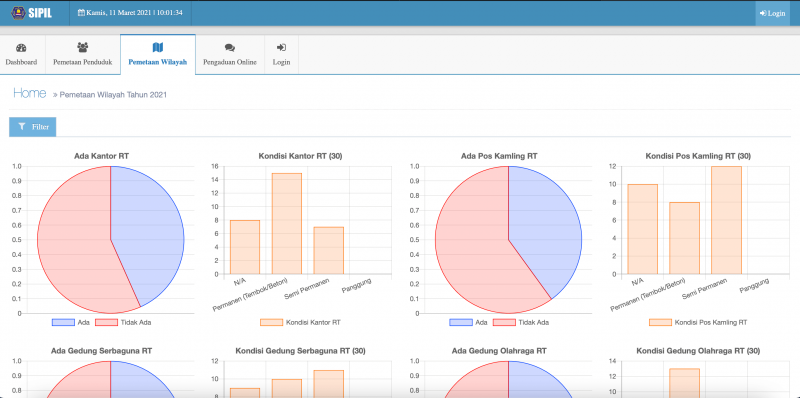Click the Ada Gedung Serbaguna RT title
This screenshot has width=800, height=398.
tap(102, 351)
